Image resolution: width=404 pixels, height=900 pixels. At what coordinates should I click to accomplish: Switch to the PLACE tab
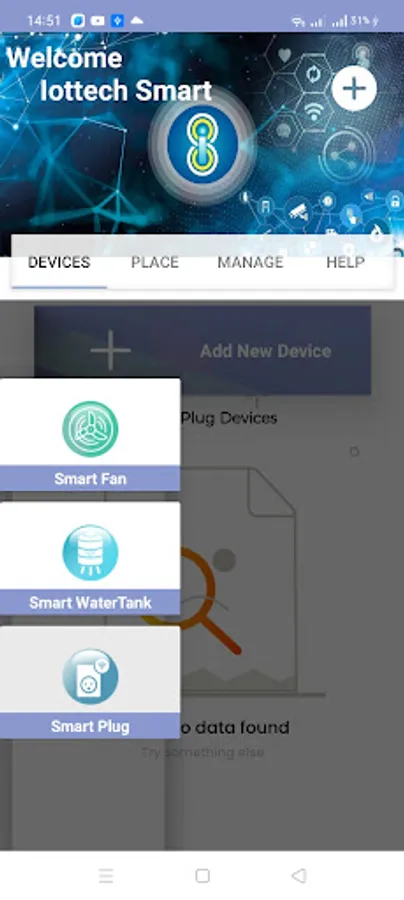click(x=155, y=262)
